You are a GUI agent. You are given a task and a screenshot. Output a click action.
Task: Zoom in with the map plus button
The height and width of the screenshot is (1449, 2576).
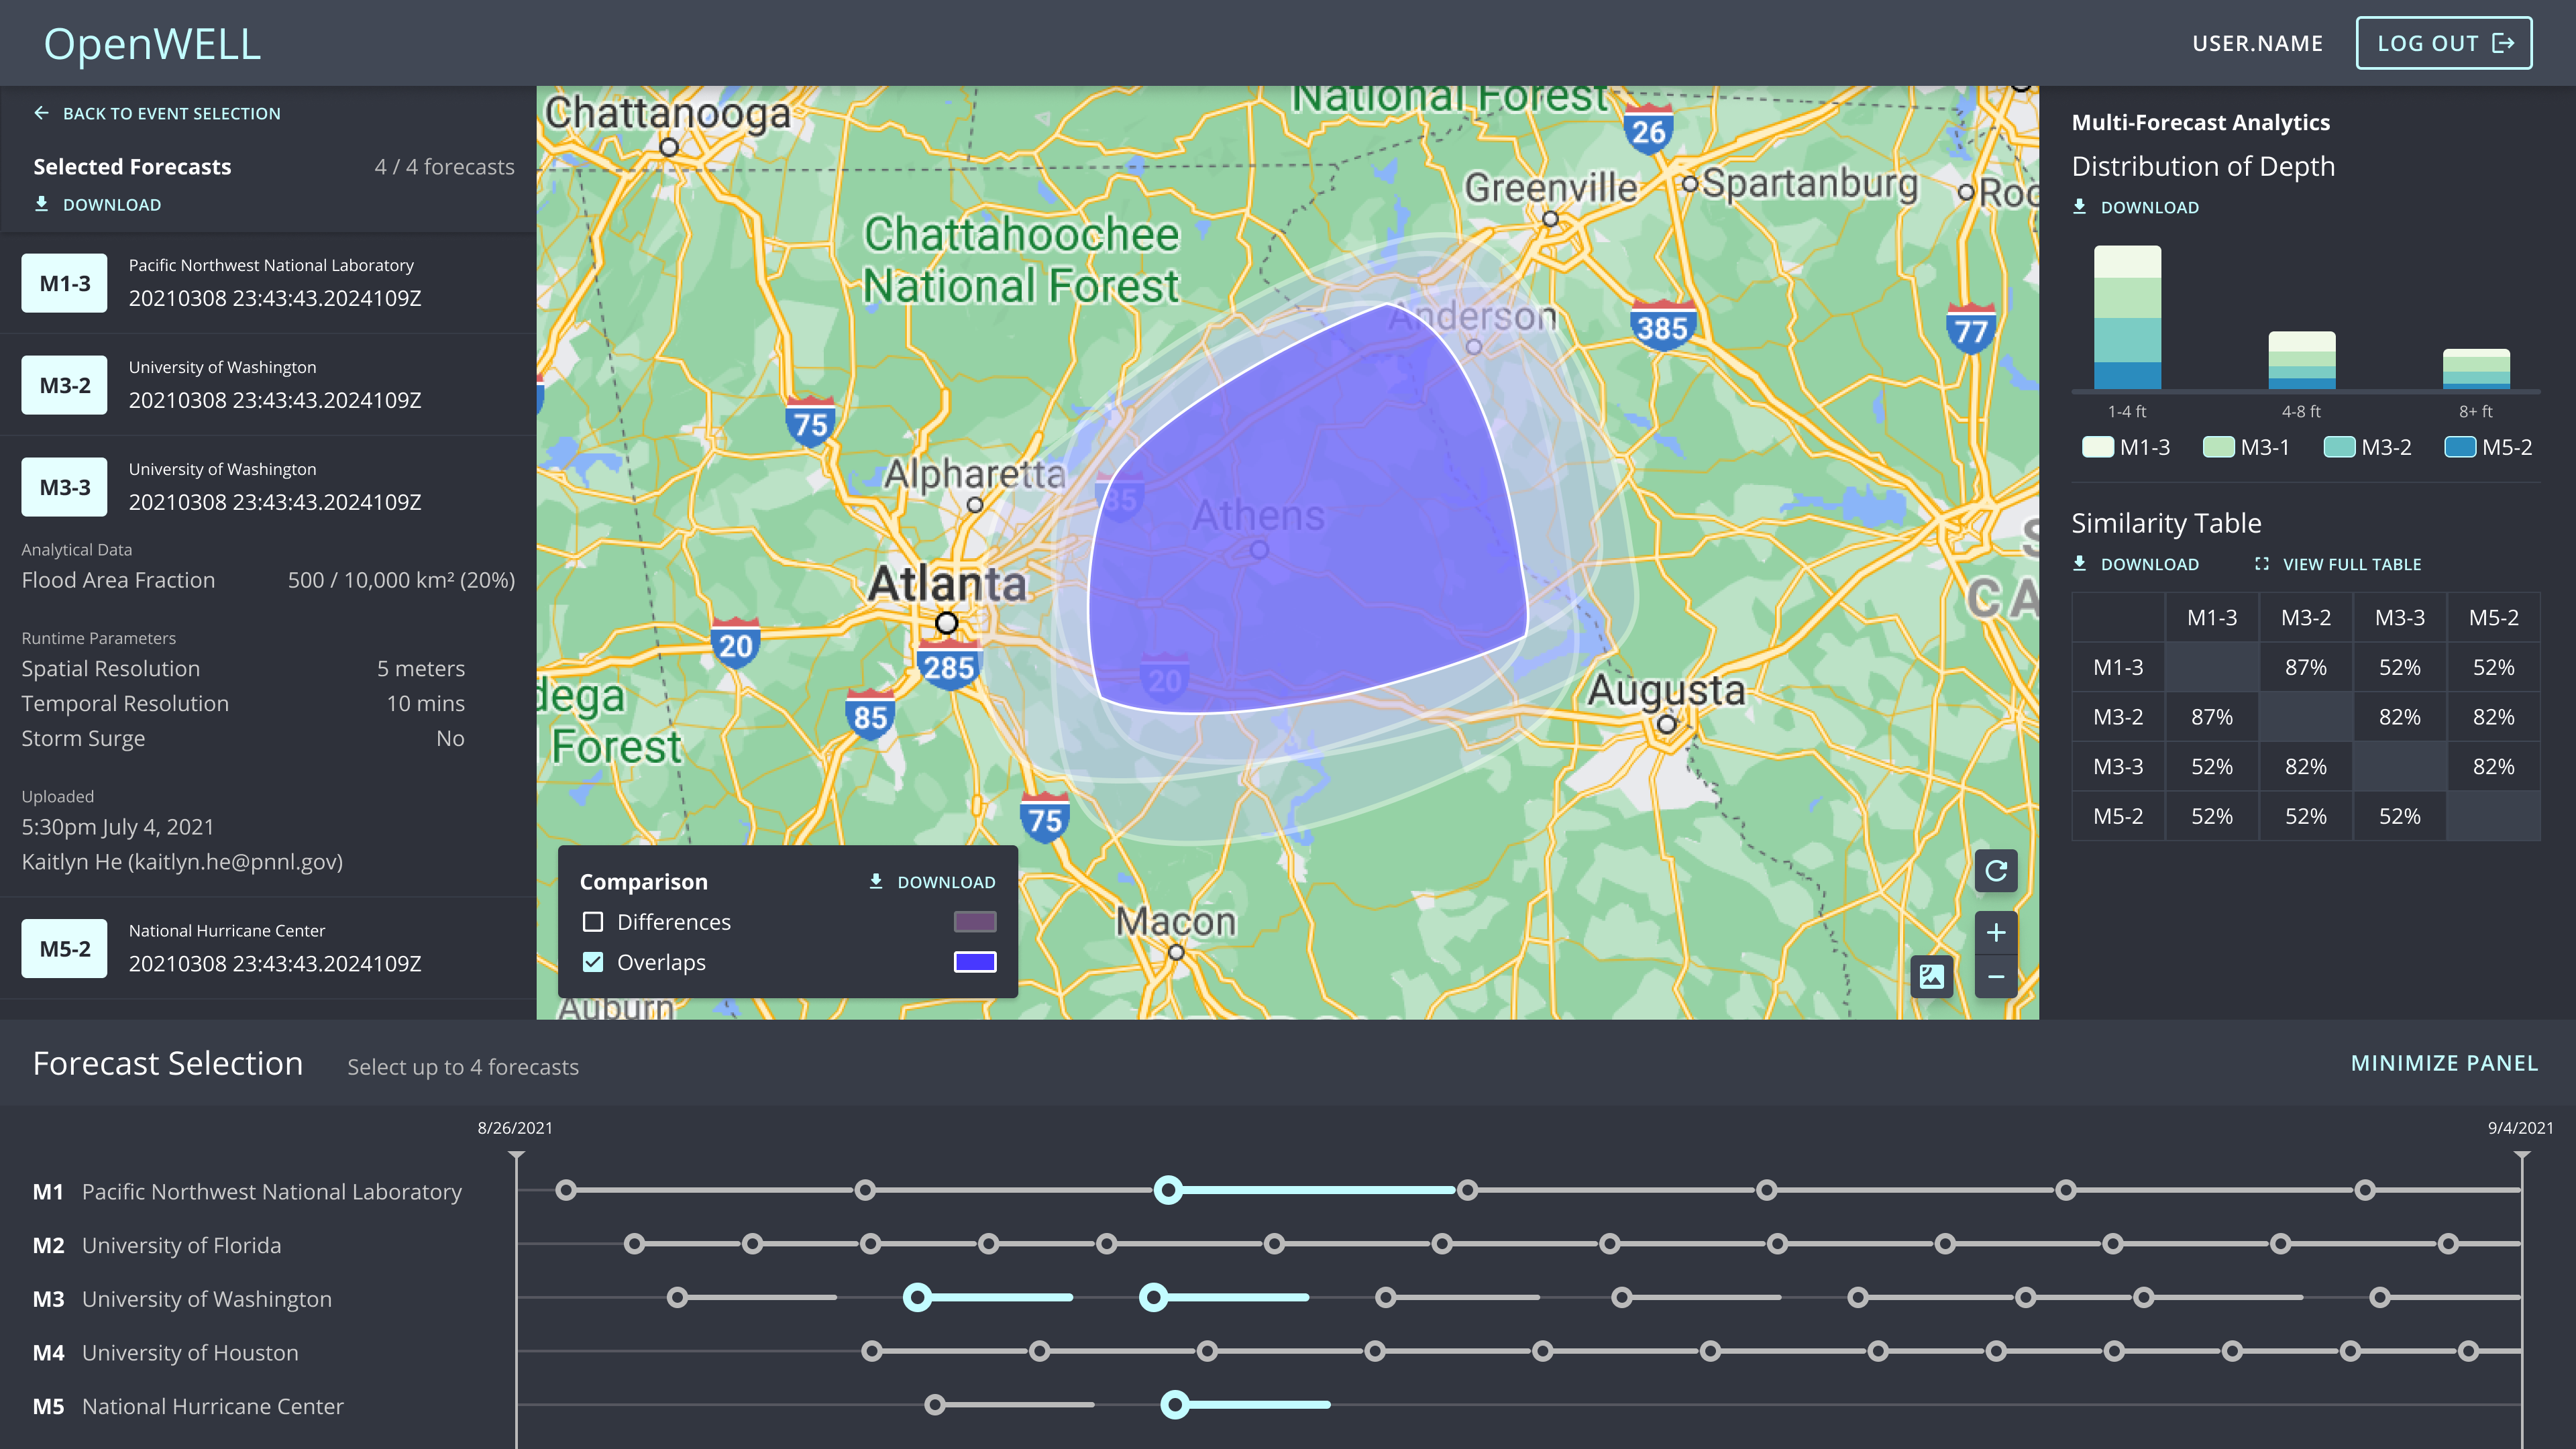coord(1995,933)
